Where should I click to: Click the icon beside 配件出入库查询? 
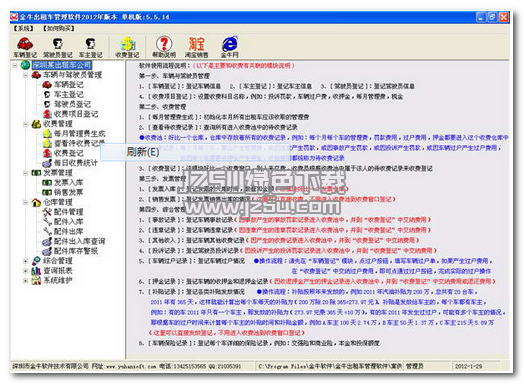[x=47, y=242]
